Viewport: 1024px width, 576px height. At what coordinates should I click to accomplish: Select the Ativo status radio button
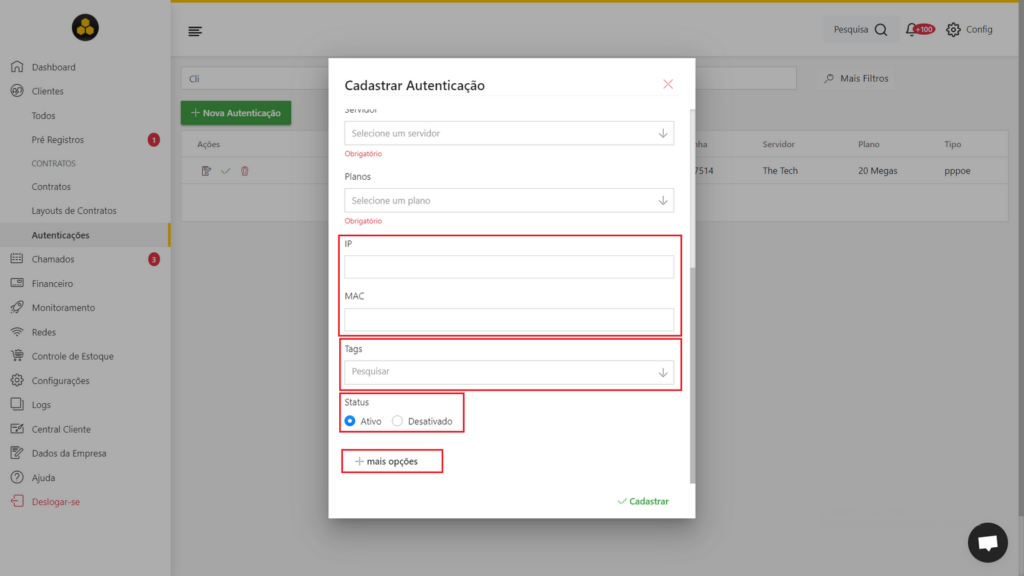point(350,421)
